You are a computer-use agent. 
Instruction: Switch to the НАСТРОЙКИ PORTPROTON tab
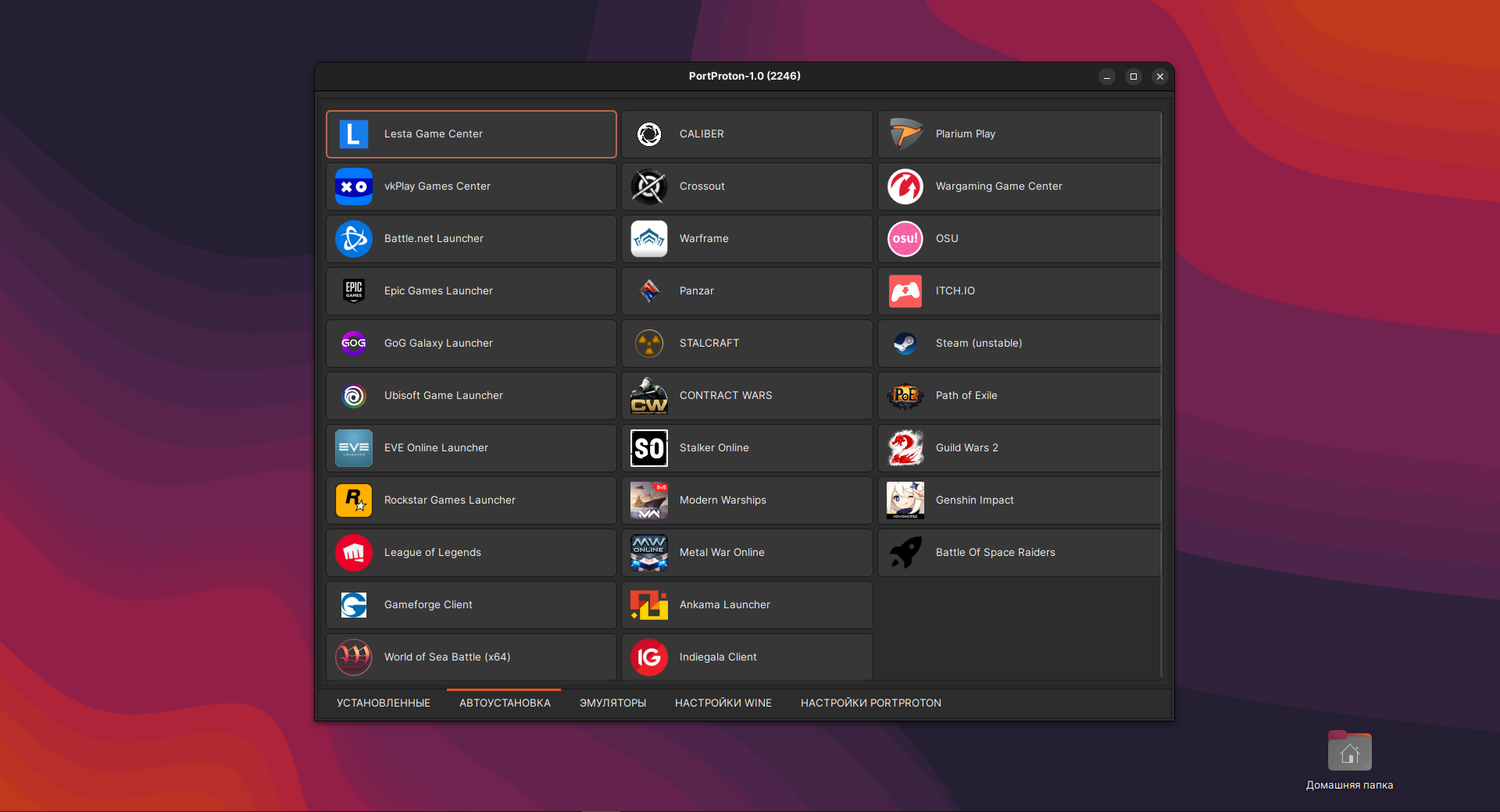[x=871, y=703]
